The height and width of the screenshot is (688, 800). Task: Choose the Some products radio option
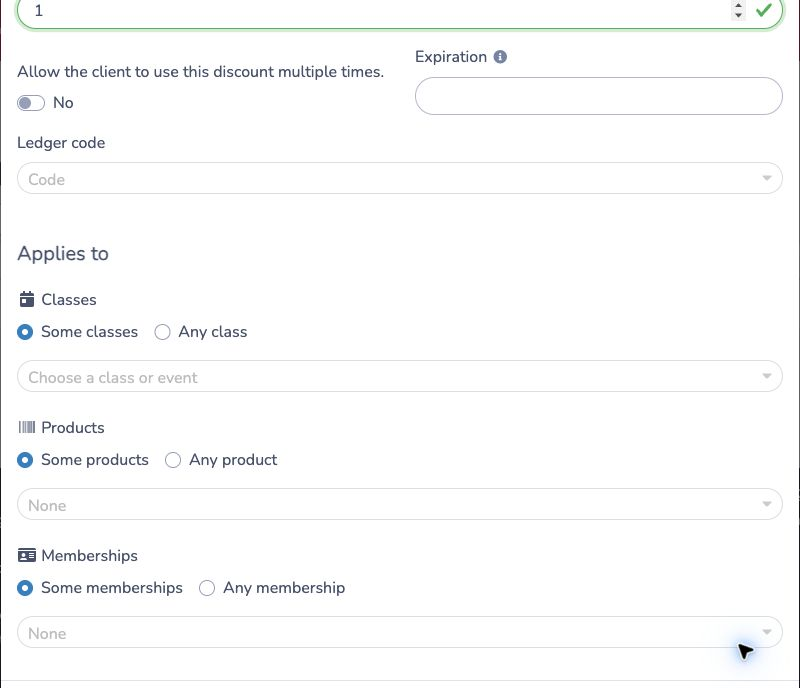click(x=25, y=460)
